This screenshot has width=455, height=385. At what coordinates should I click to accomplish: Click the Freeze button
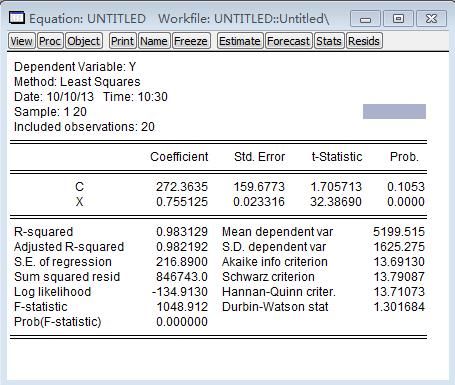pos(191,41)
